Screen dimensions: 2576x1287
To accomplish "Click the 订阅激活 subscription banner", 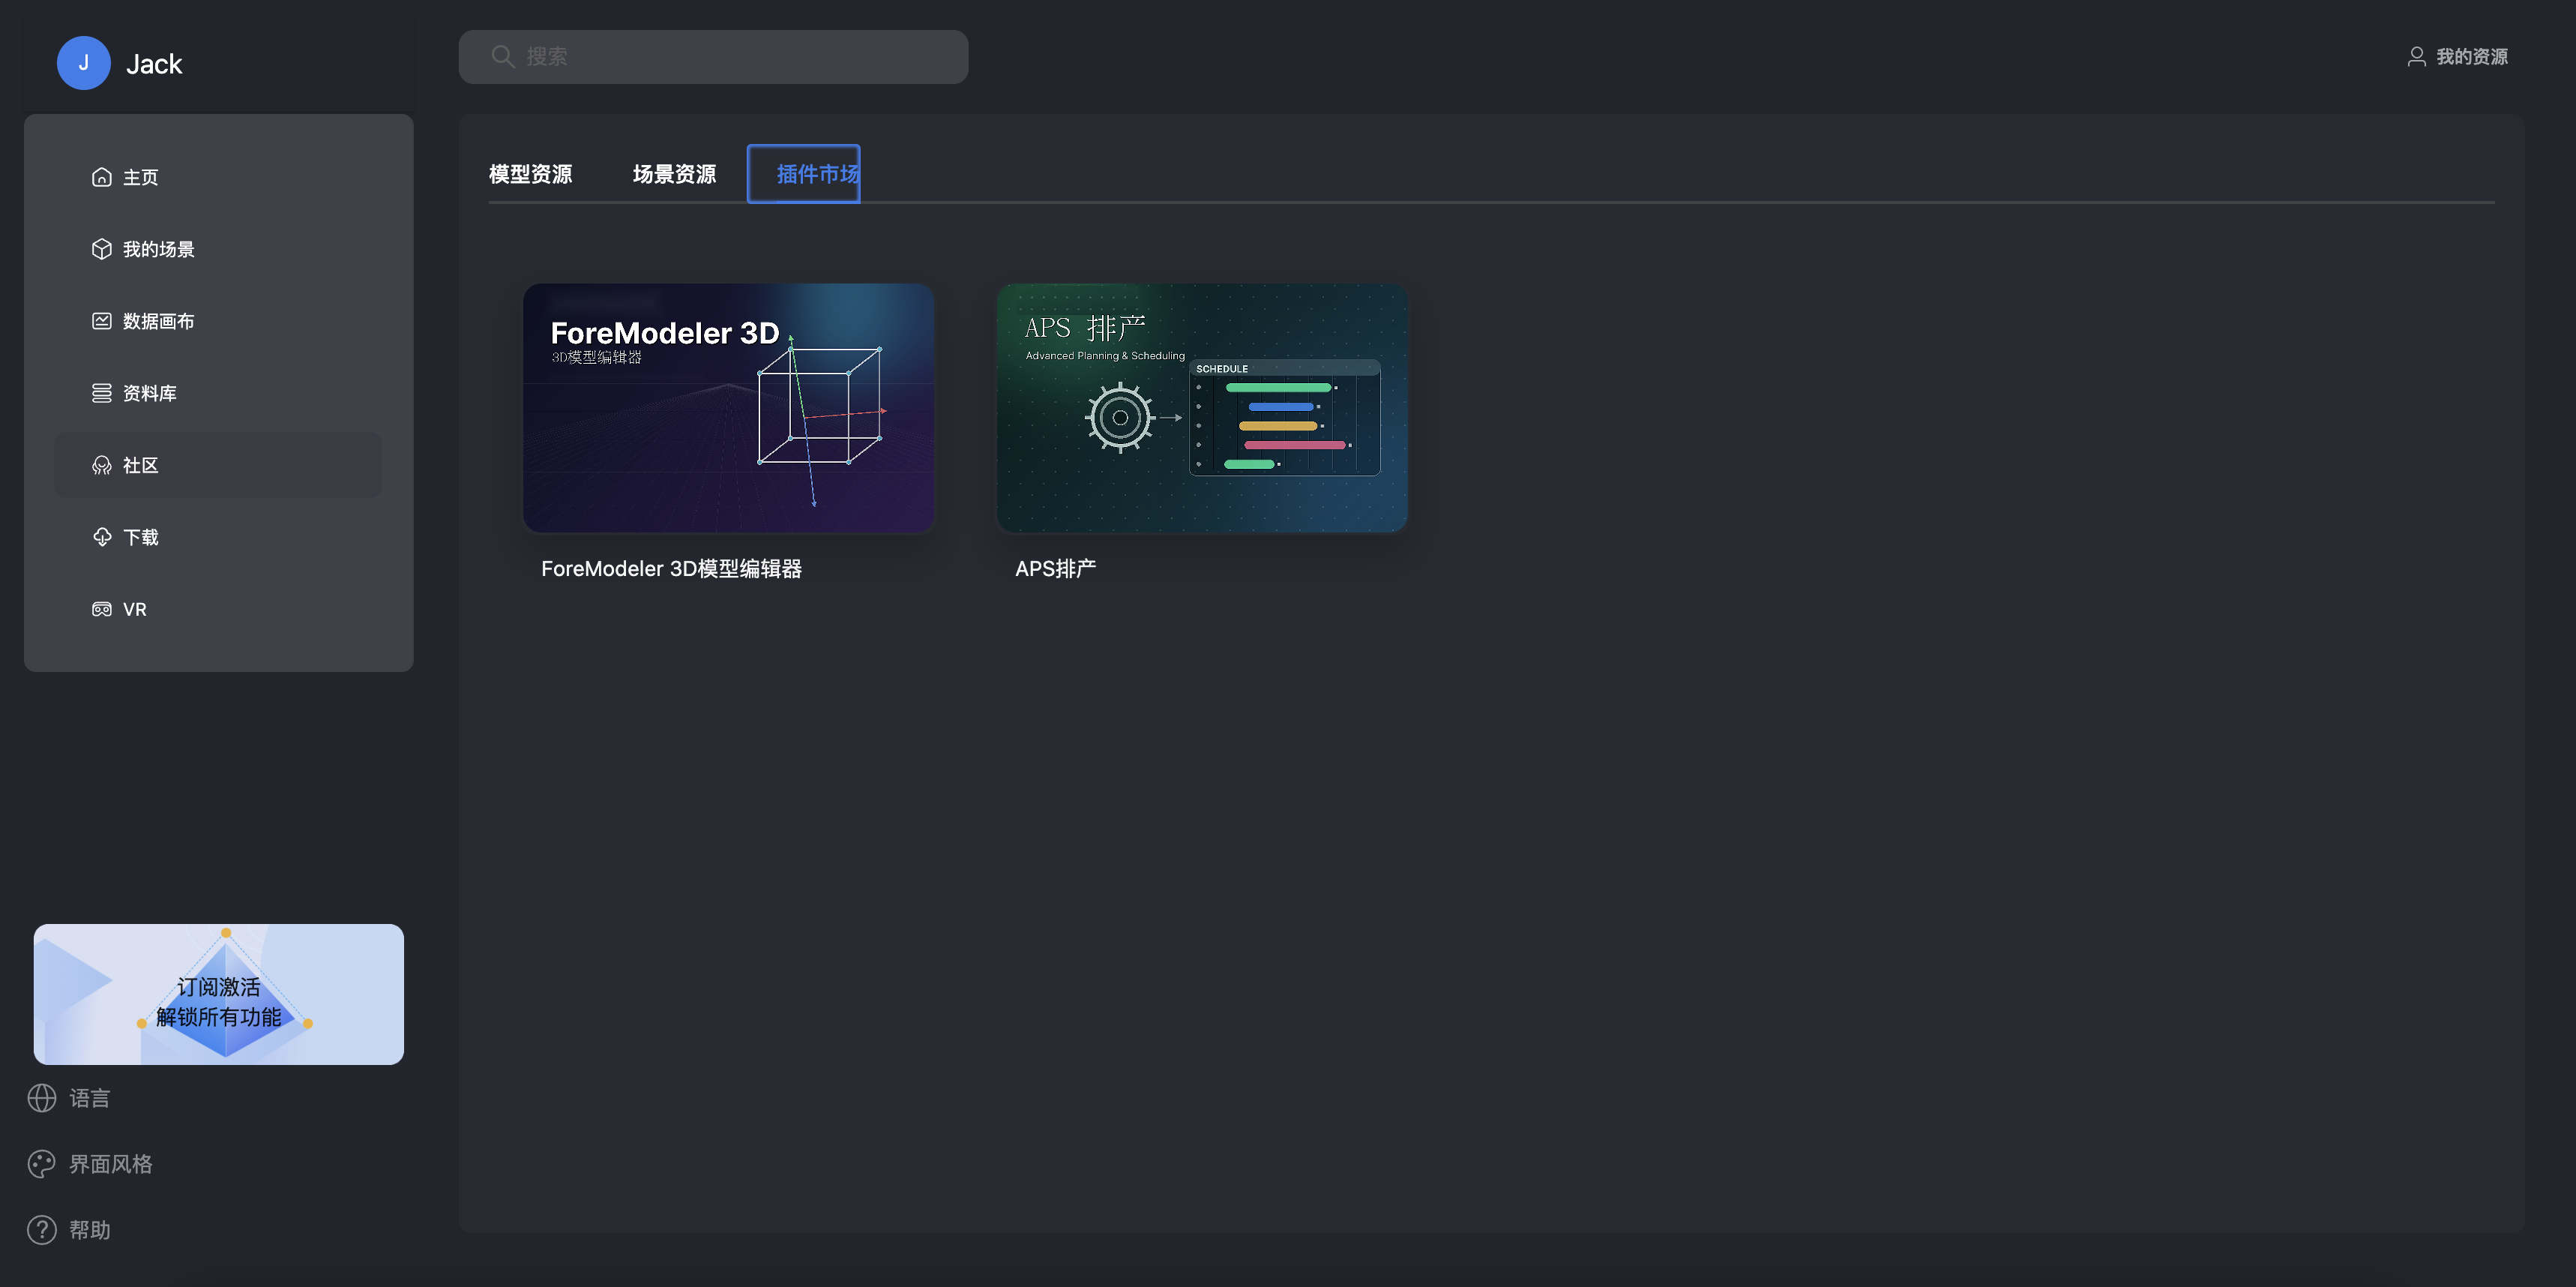I will point(219,994).
